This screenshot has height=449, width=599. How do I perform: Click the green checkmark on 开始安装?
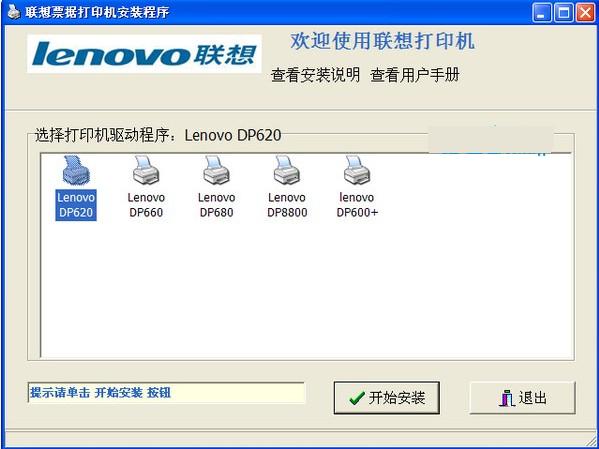(357, 398)
